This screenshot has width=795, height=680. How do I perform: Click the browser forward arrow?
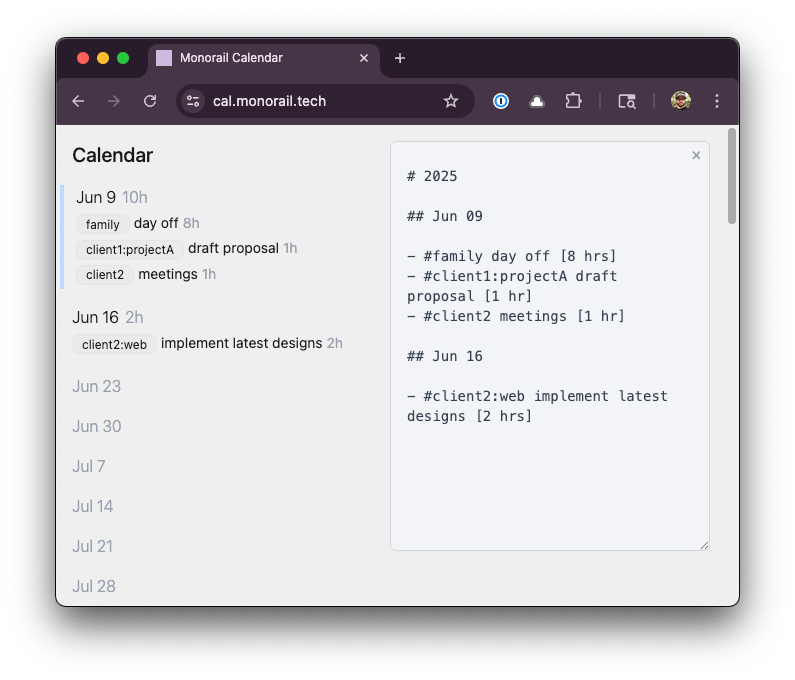coord(114,101)
